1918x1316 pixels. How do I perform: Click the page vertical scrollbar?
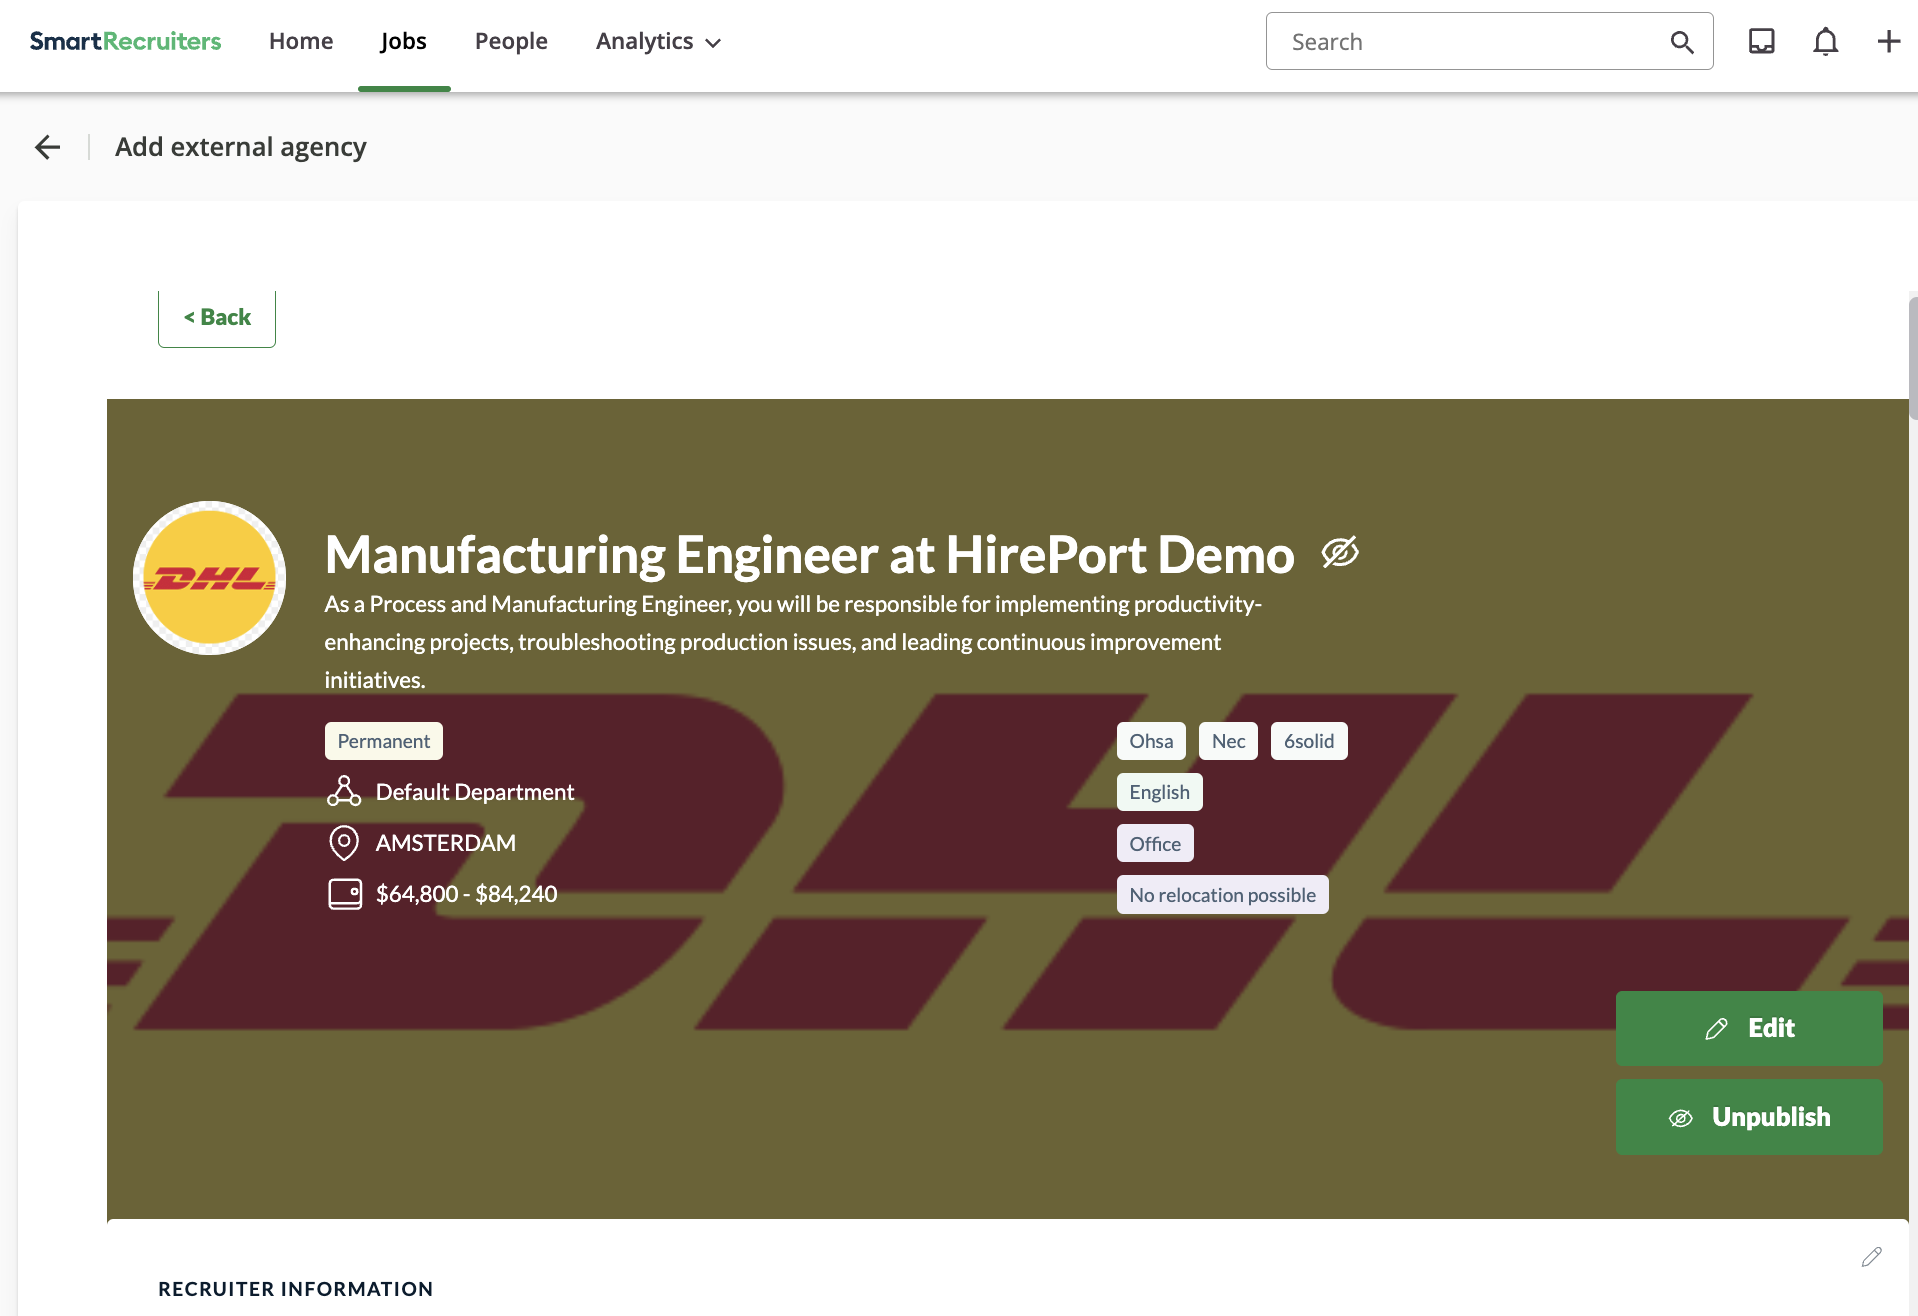tap(1913, 357)
